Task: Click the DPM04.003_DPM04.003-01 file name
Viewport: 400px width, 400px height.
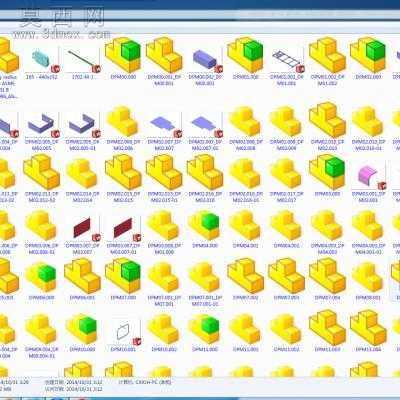Action: point(368,249)
